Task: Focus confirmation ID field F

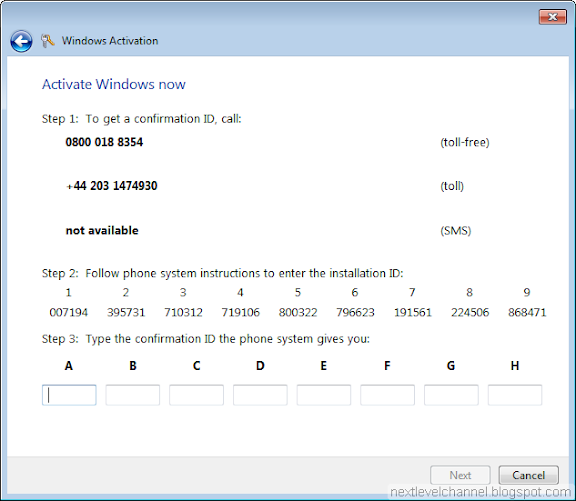Action: tap(388, 395)
